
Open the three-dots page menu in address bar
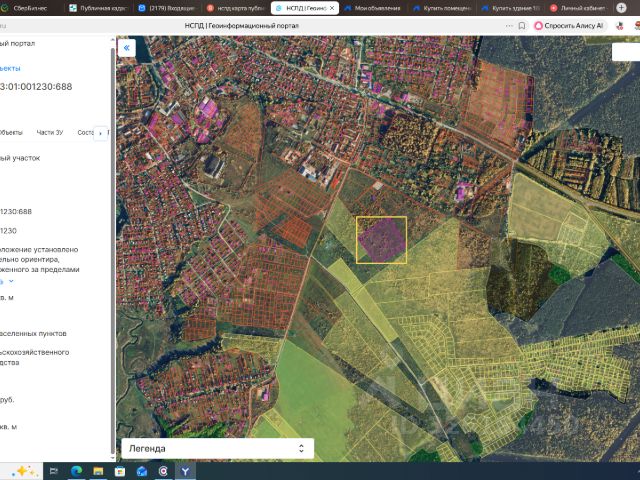click(509, 26)
